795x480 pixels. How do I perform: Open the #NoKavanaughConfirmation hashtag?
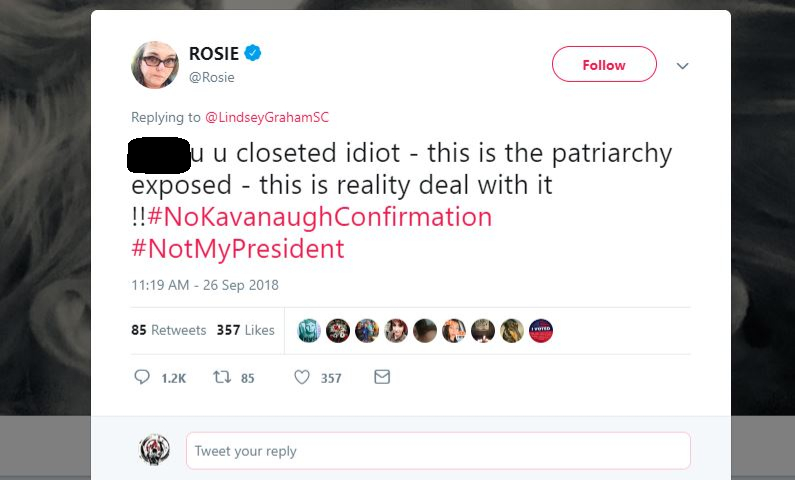tap(320, 217)
